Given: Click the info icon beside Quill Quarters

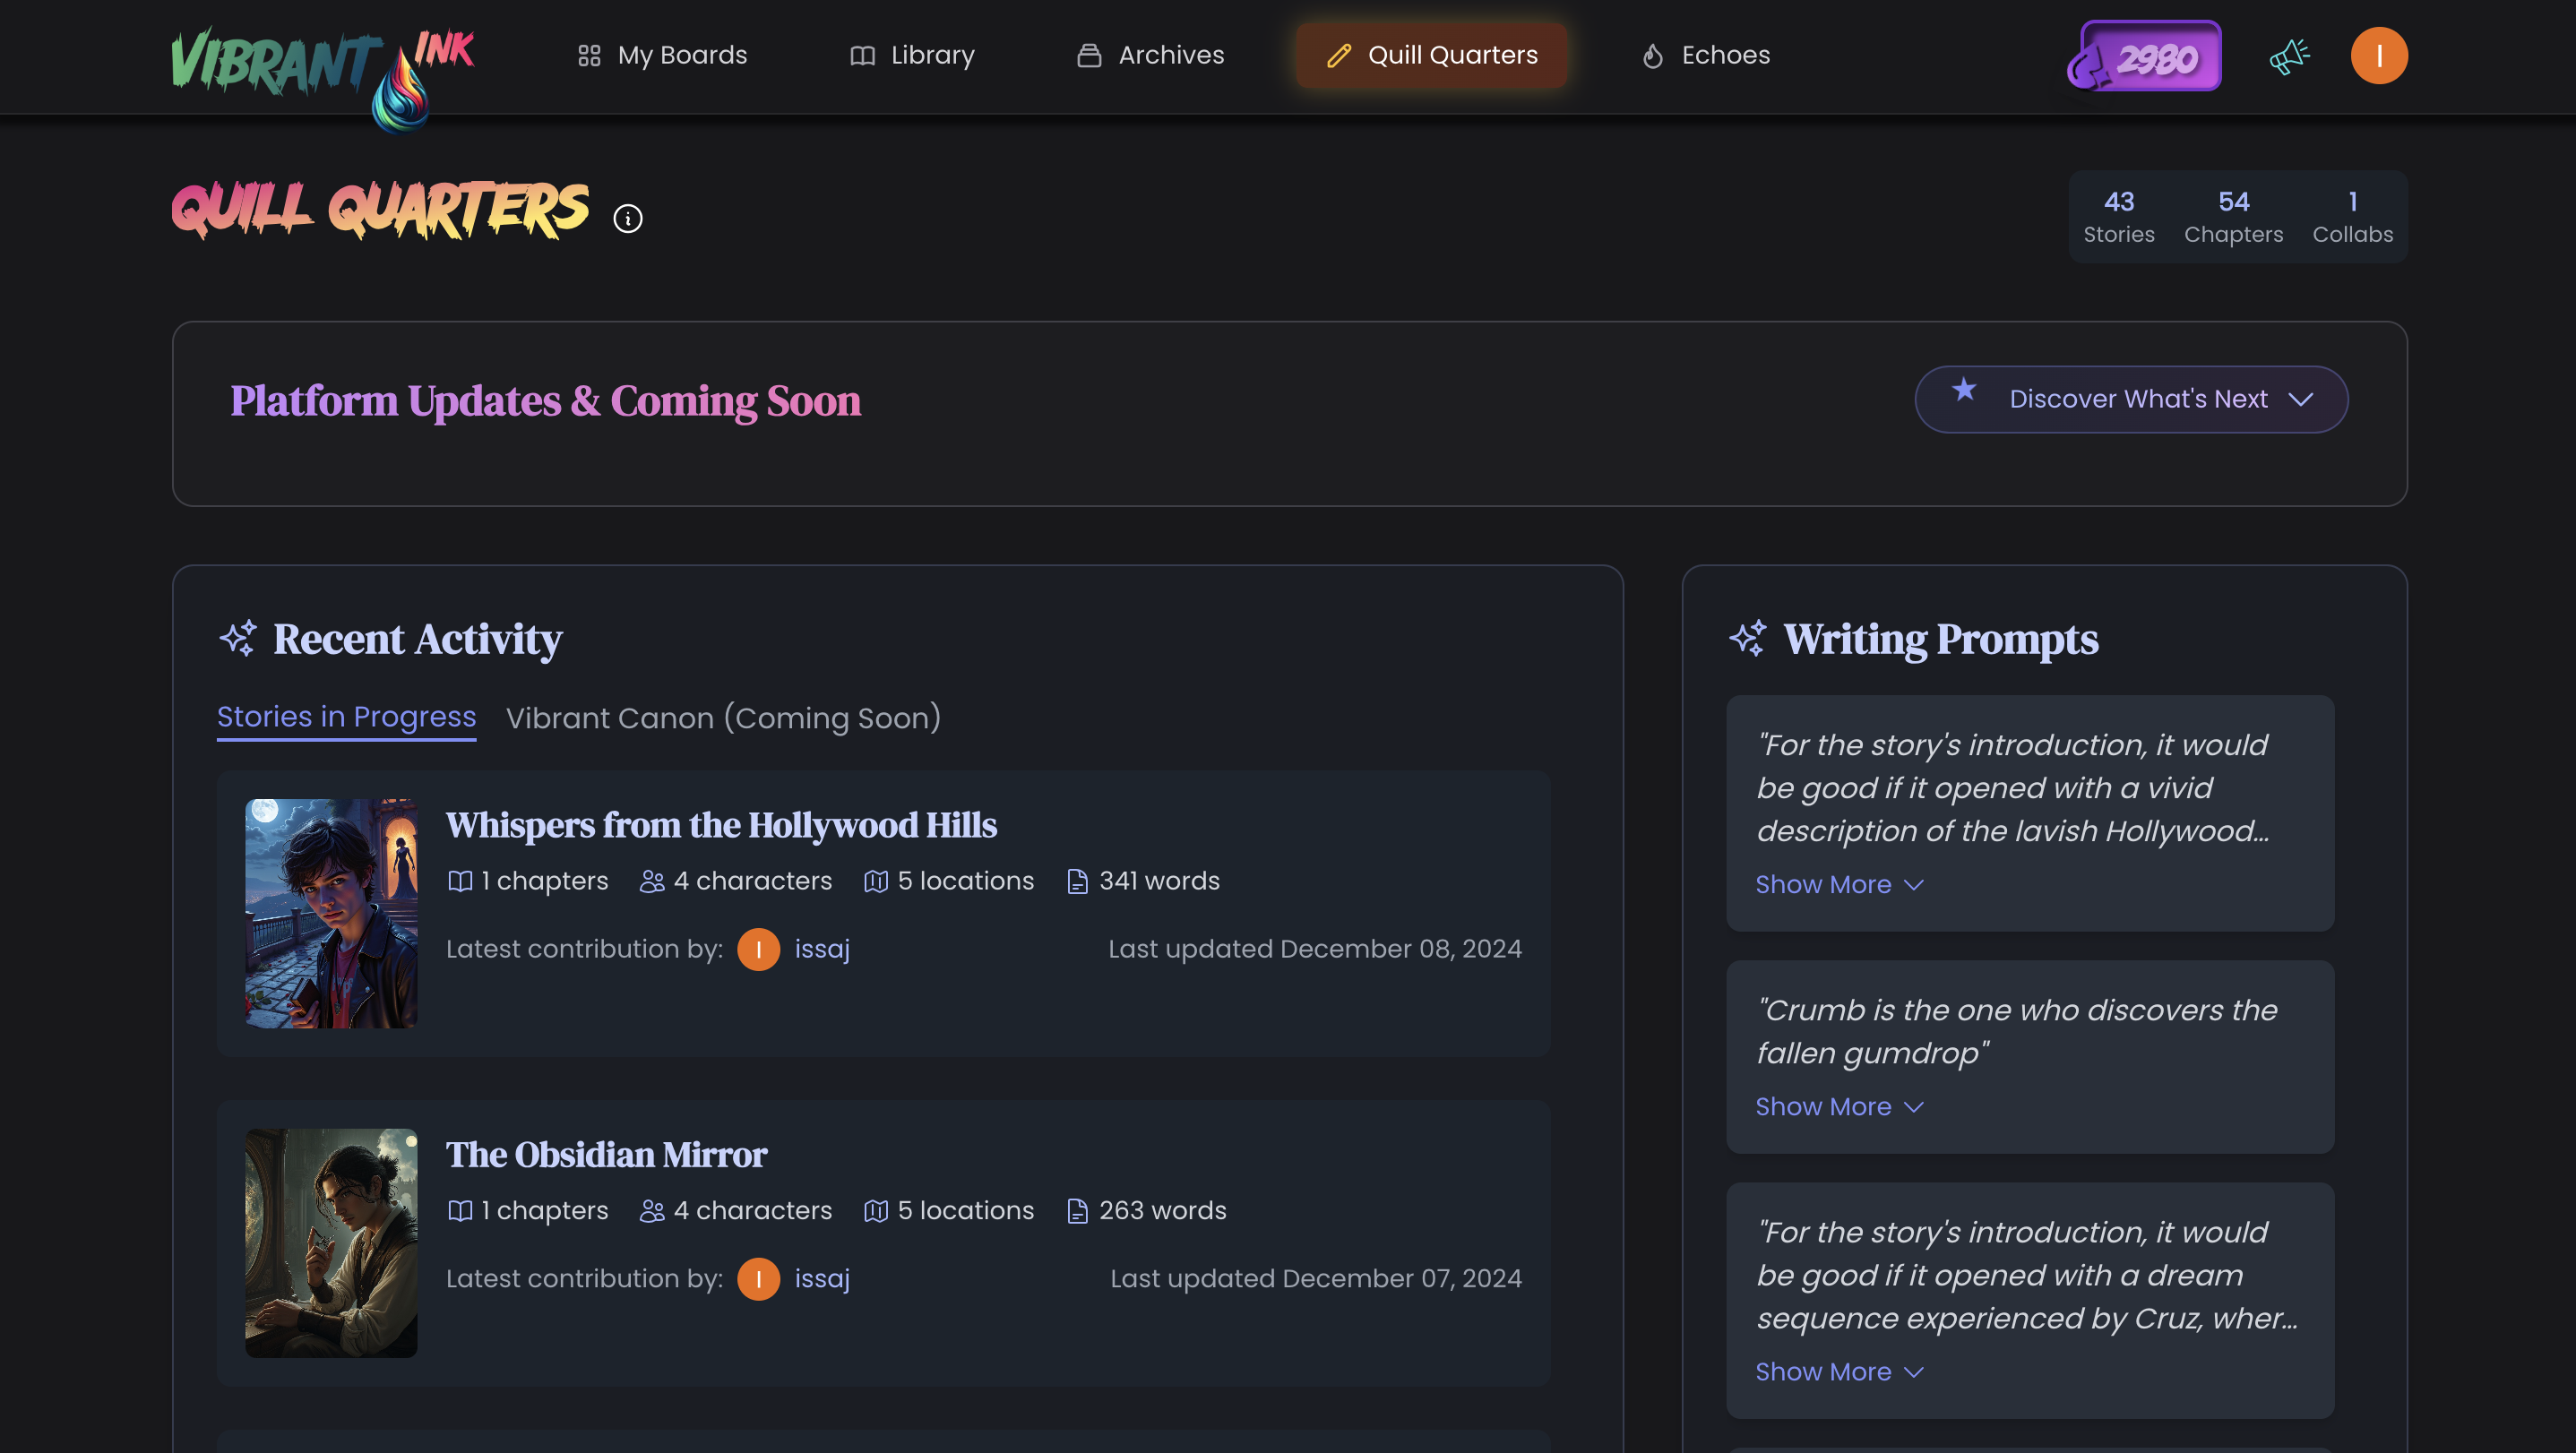Looking at the screenshot, I should pos(627,218).
